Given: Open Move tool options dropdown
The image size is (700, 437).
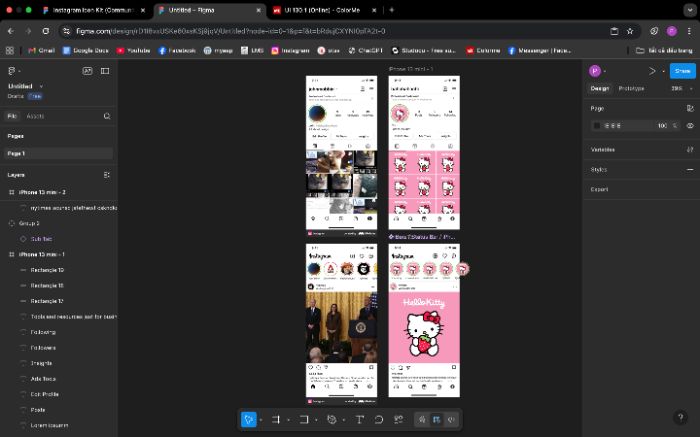Looking at the screenshot, I should [261, 420].
